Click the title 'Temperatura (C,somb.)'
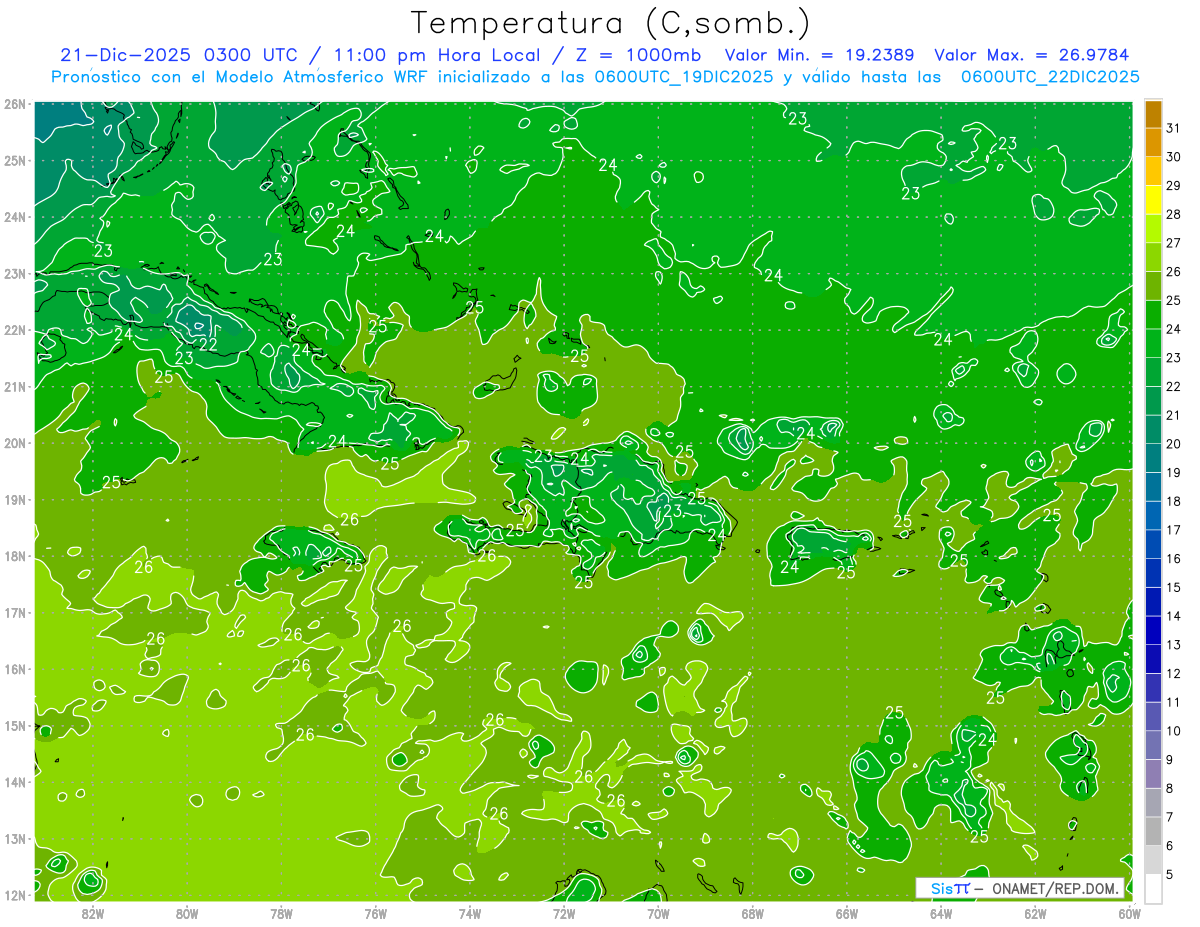Viewport: 1200px width, 927px height. 610,24
